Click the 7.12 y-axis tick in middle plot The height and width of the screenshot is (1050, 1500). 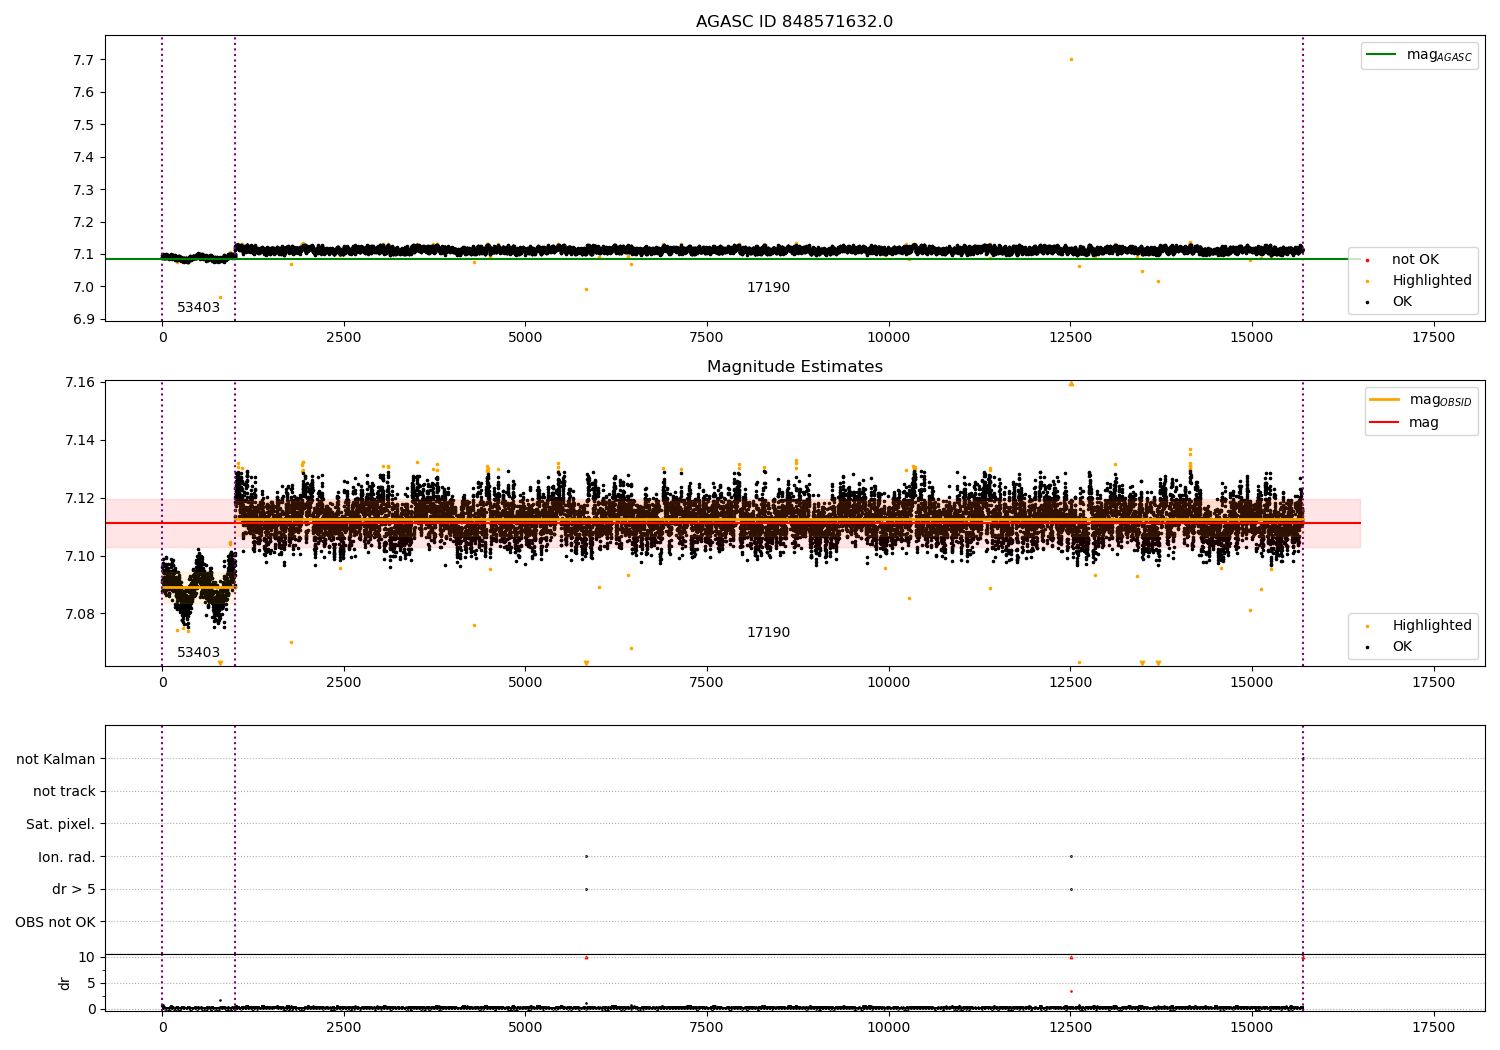(x=80, y=499)
